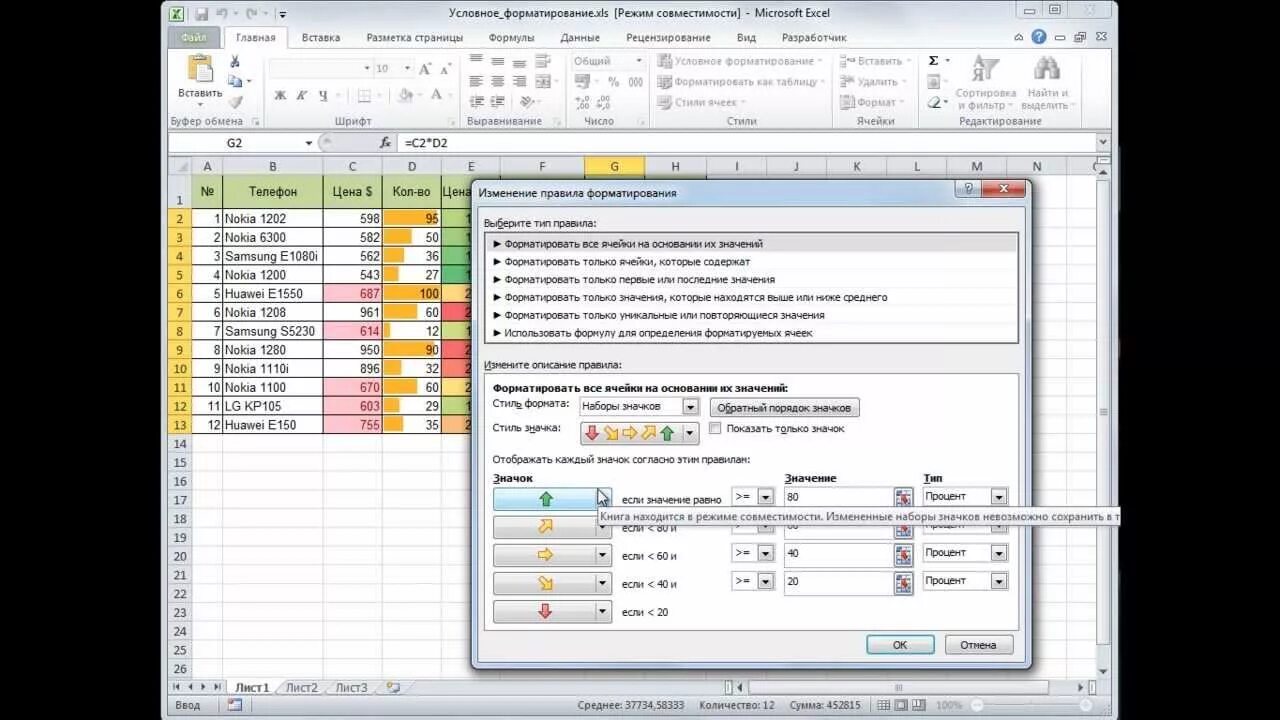Click the Clear eraser icon
This screenshot has width=1280, height=720.
click(x=934, y=102)
